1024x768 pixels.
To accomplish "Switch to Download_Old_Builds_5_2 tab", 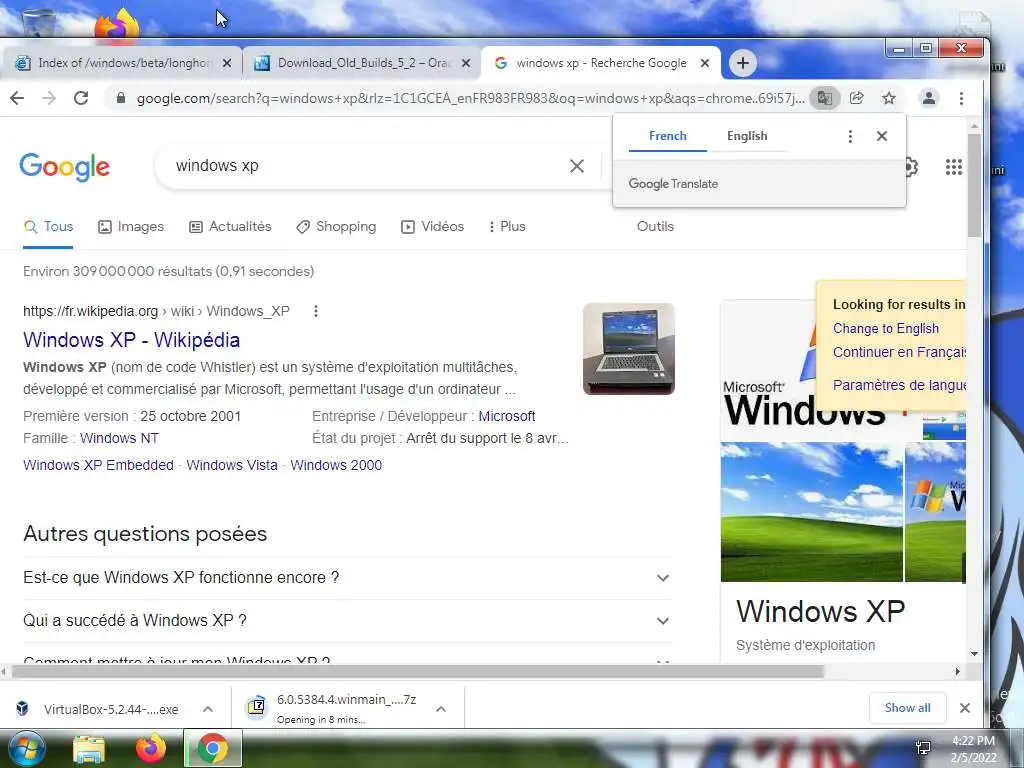I will click(x=361, y=63).
